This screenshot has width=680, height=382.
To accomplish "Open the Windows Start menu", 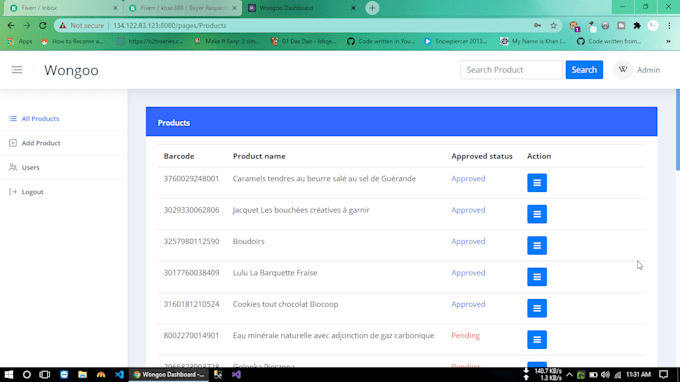I will tap(9, 375).
